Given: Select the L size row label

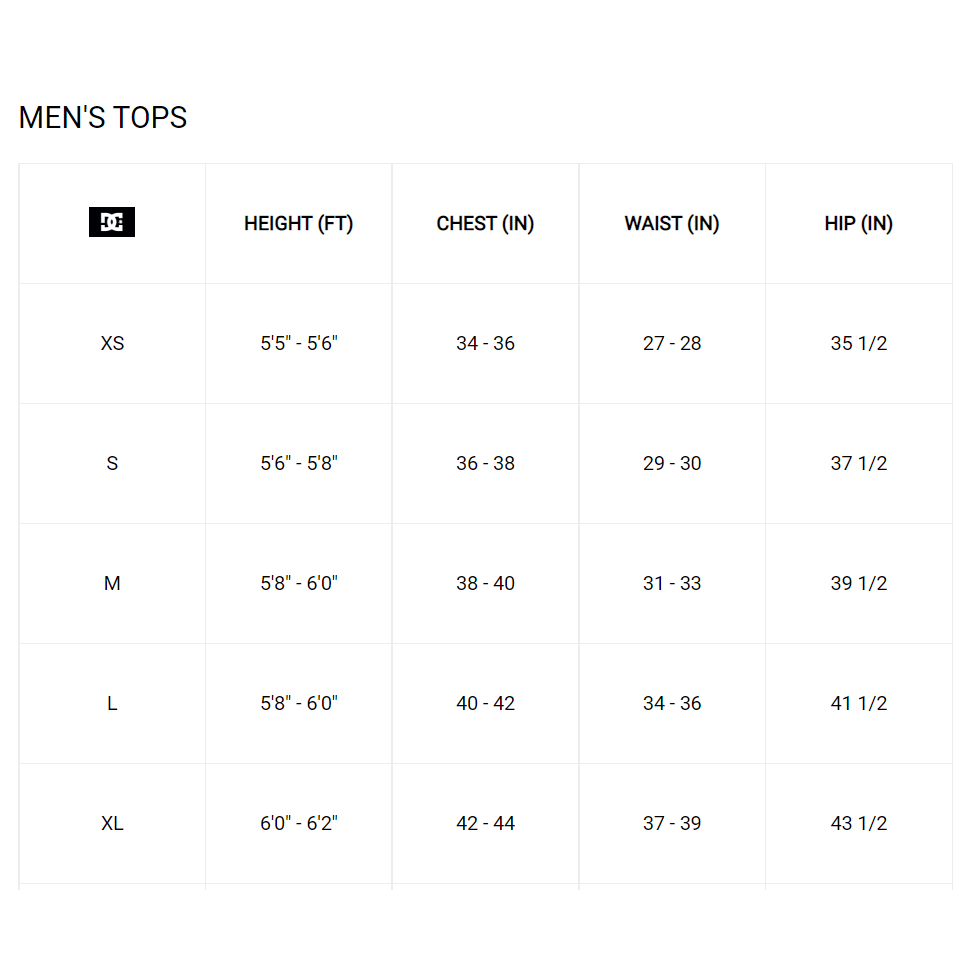Looking at the screenshot, I should tap(112, 703).
